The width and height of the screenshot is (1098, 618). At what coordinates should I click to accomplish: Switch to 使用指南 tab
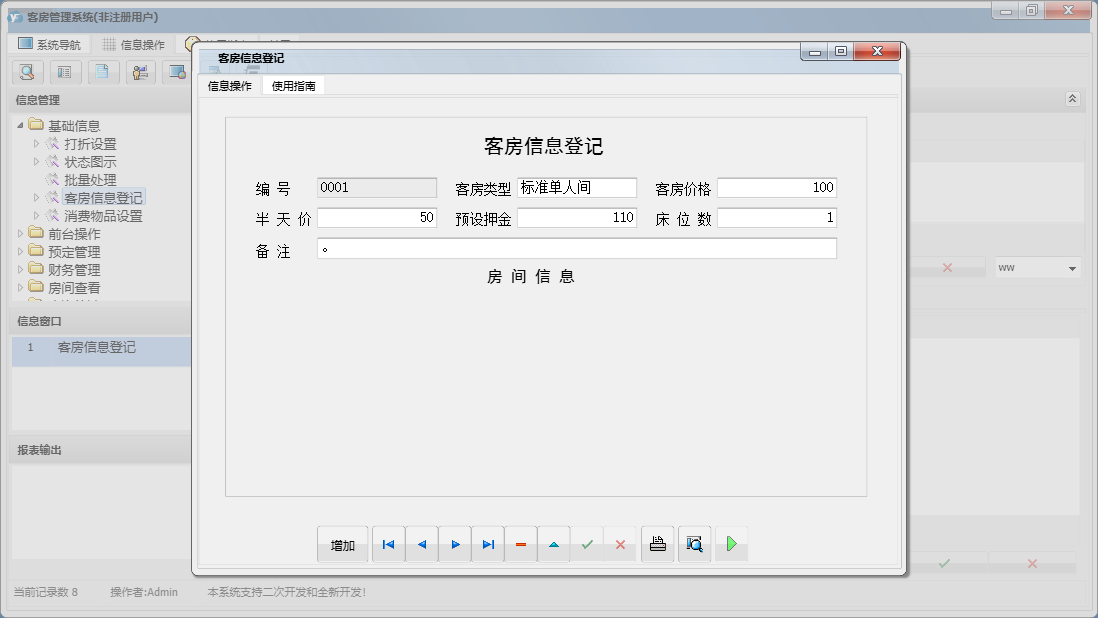point(293,86)
